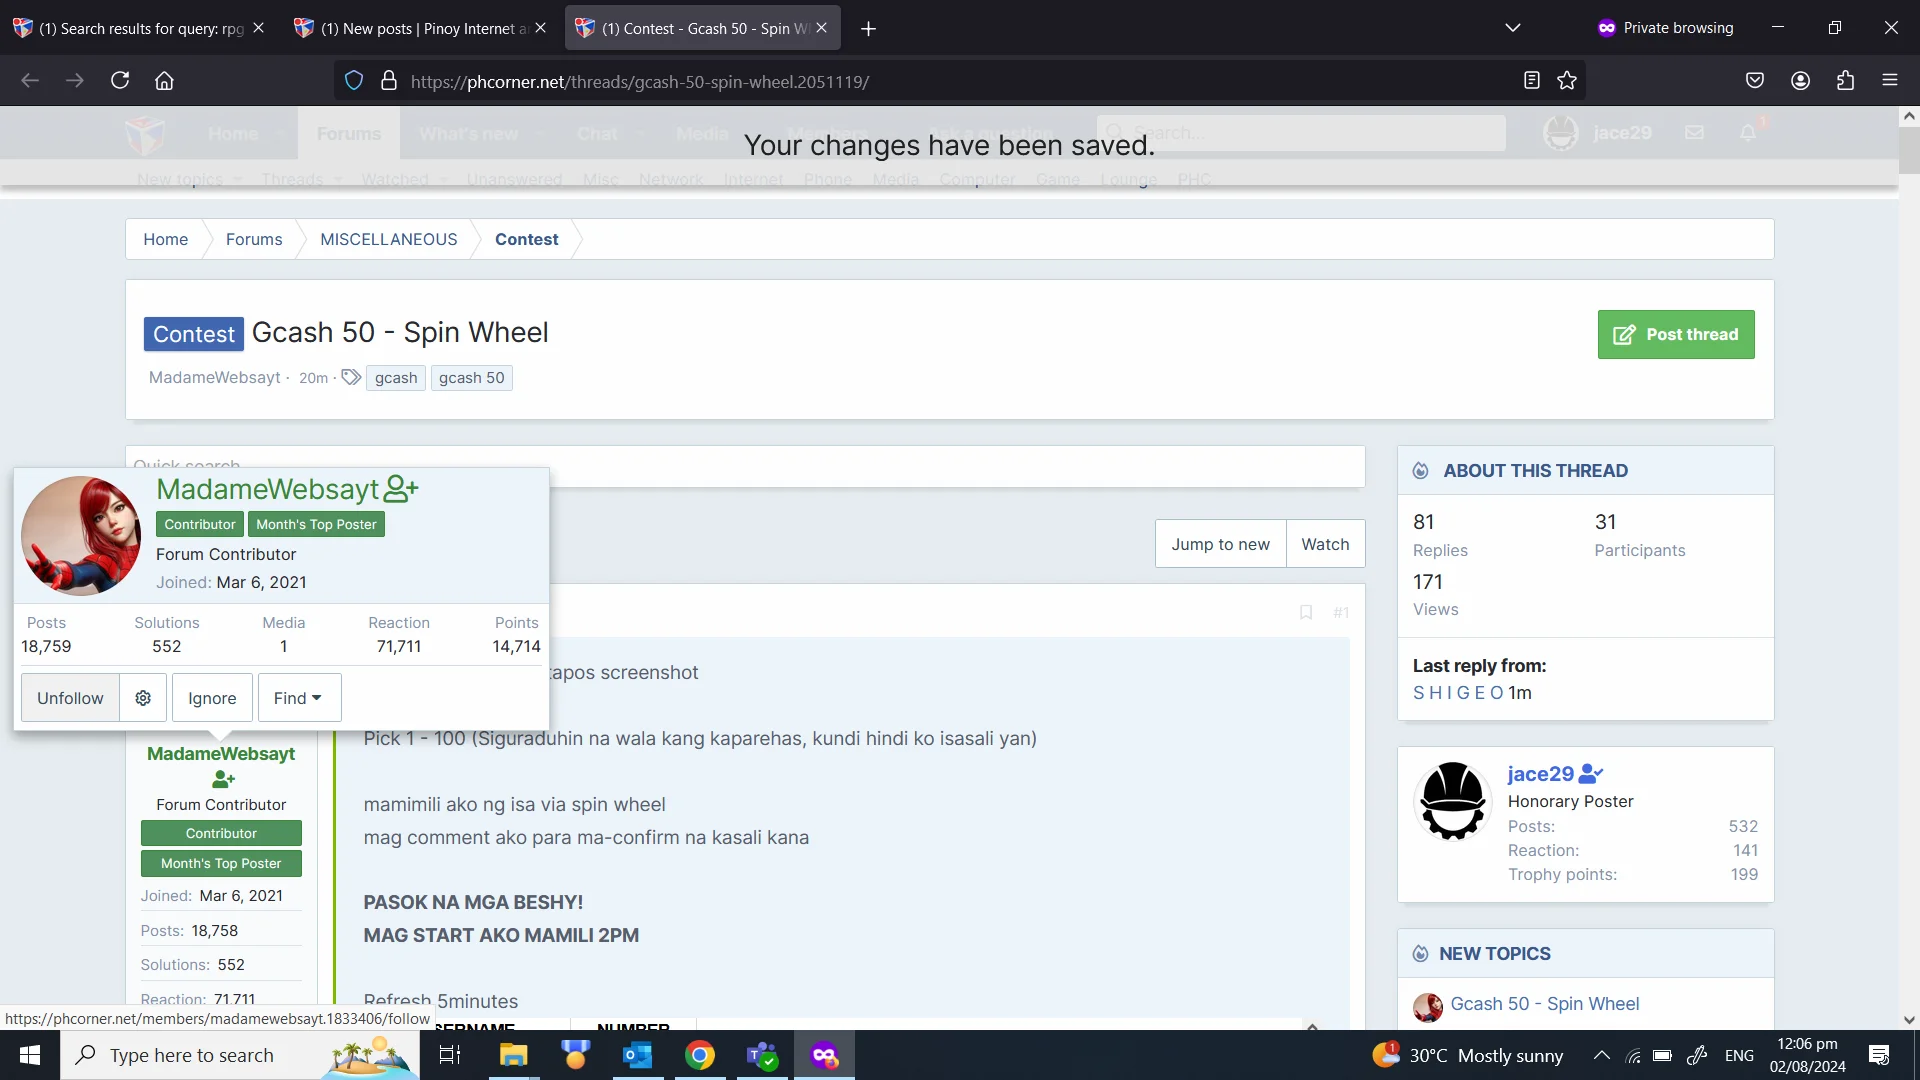The width and height of the screenshot is (1920, 1080).
Task: Go back to previous page
Action: tap(30, 81)
